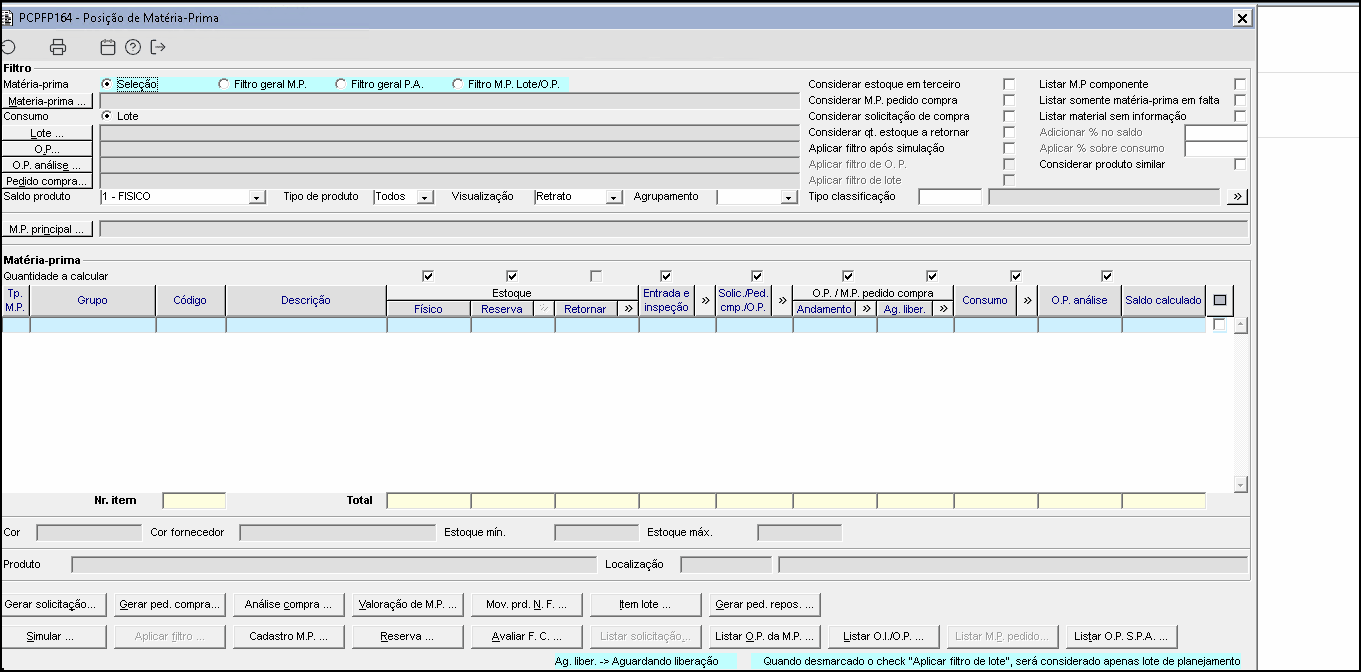Screen dimensions: 1361x672
Task: Enable Listar somente matéria-prima em falta checkbox
Action: tap(1240, 100)
